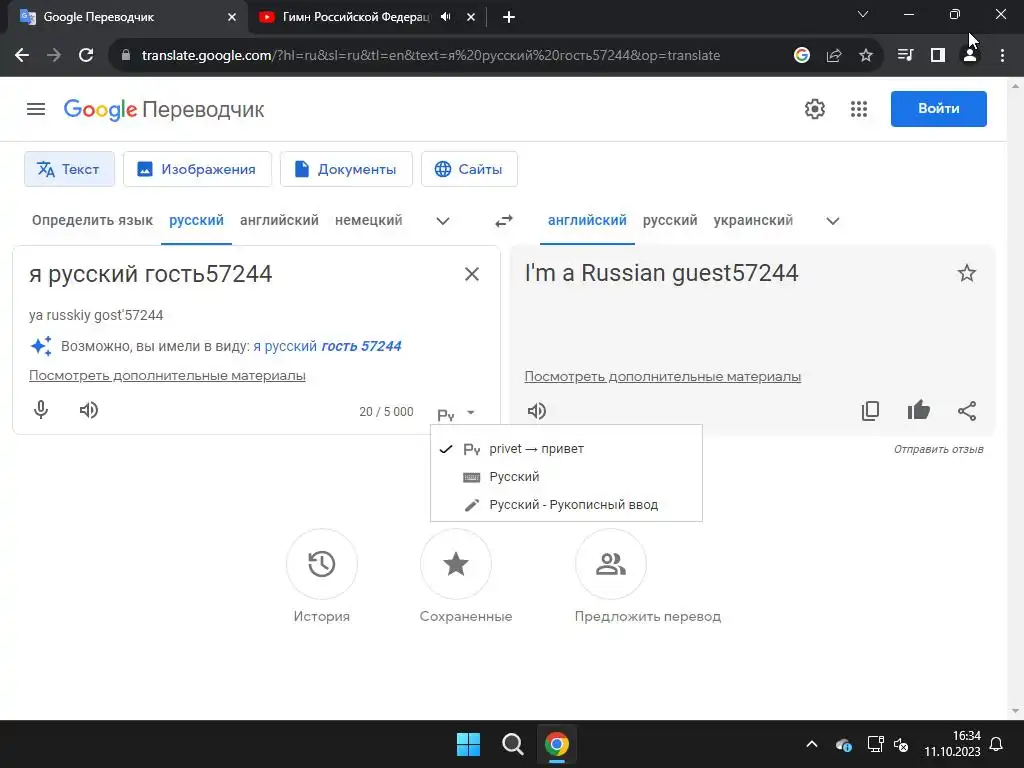This screenshot has width=1024, height=768.
Task: Open Chrome profile icon
Action: tap(970, 56)
